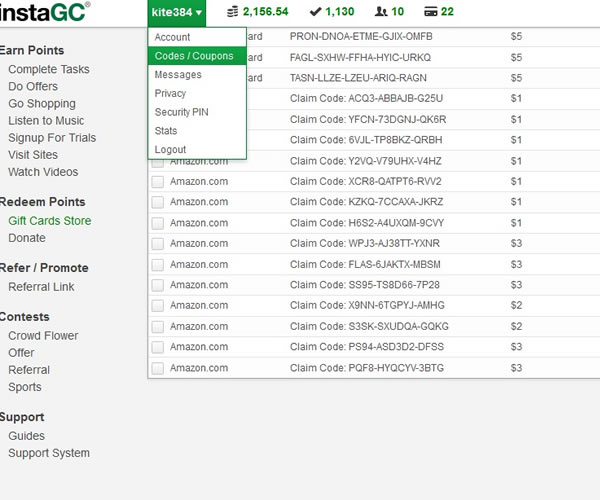This screenshot has height=500, width=600.
Task: Click claim code S3SK-SXUDQA-GQKG text
Action: click(369, 326)
